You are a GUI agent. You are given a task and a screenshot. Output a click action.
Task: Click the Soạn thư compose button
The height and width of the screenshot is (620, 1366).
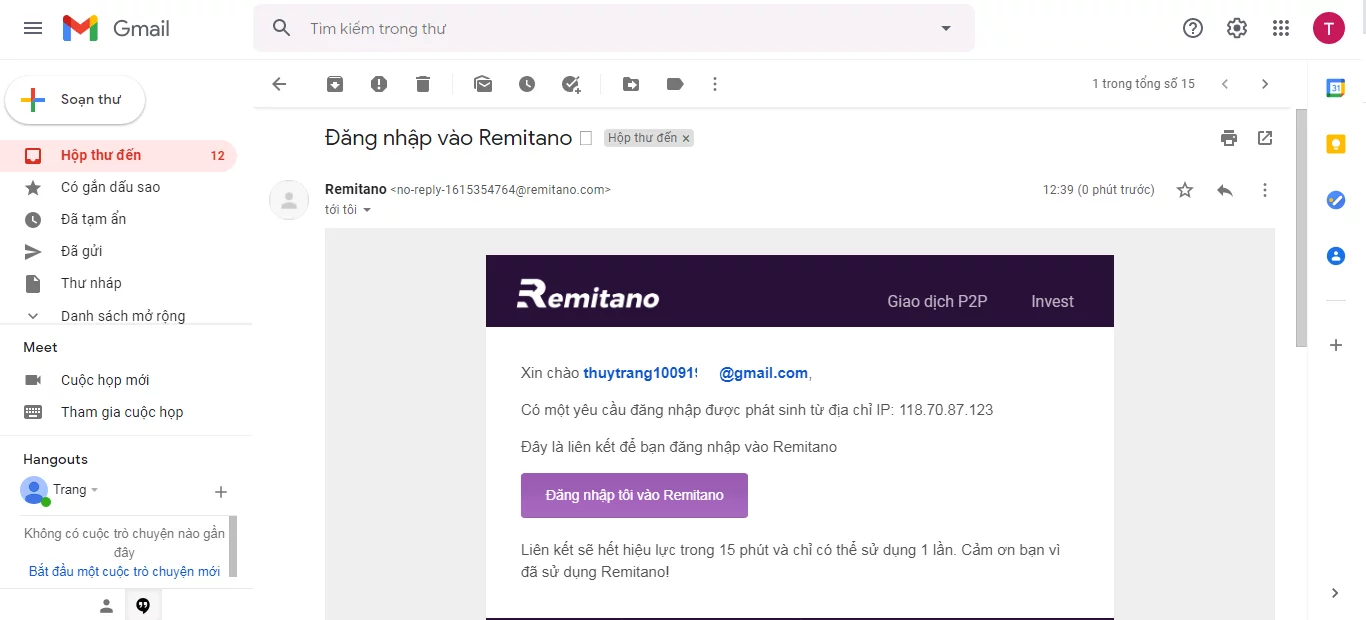click(75, 100)
